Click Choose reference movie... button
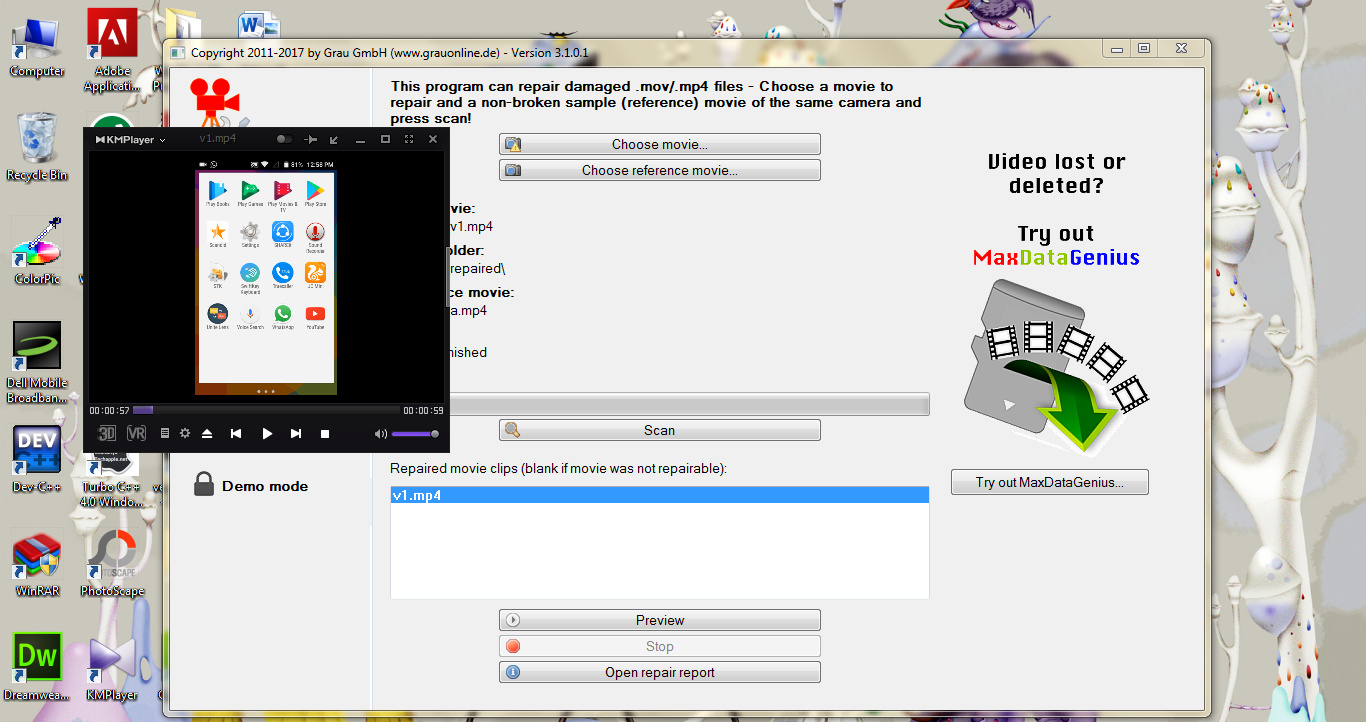 point(660,170)
